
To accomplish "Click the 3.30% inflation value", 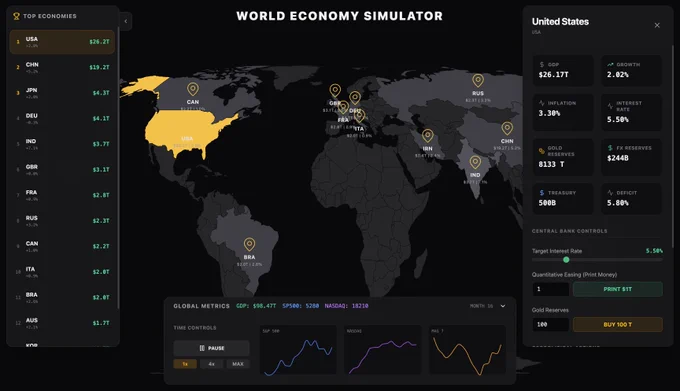I will [549, 113].
